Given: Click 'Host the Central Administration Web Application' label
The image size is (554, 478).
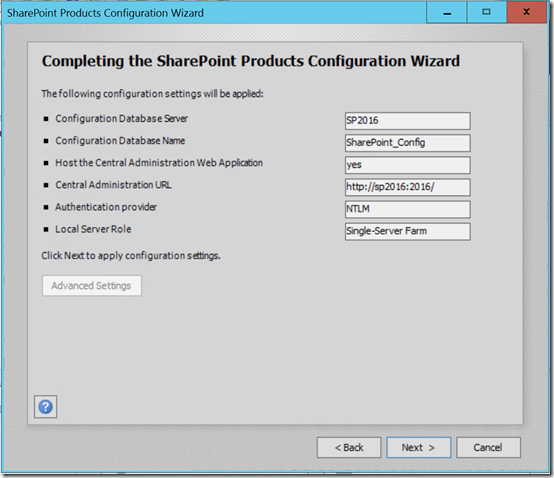Looking at the screenshot, I should pos(159,163).
